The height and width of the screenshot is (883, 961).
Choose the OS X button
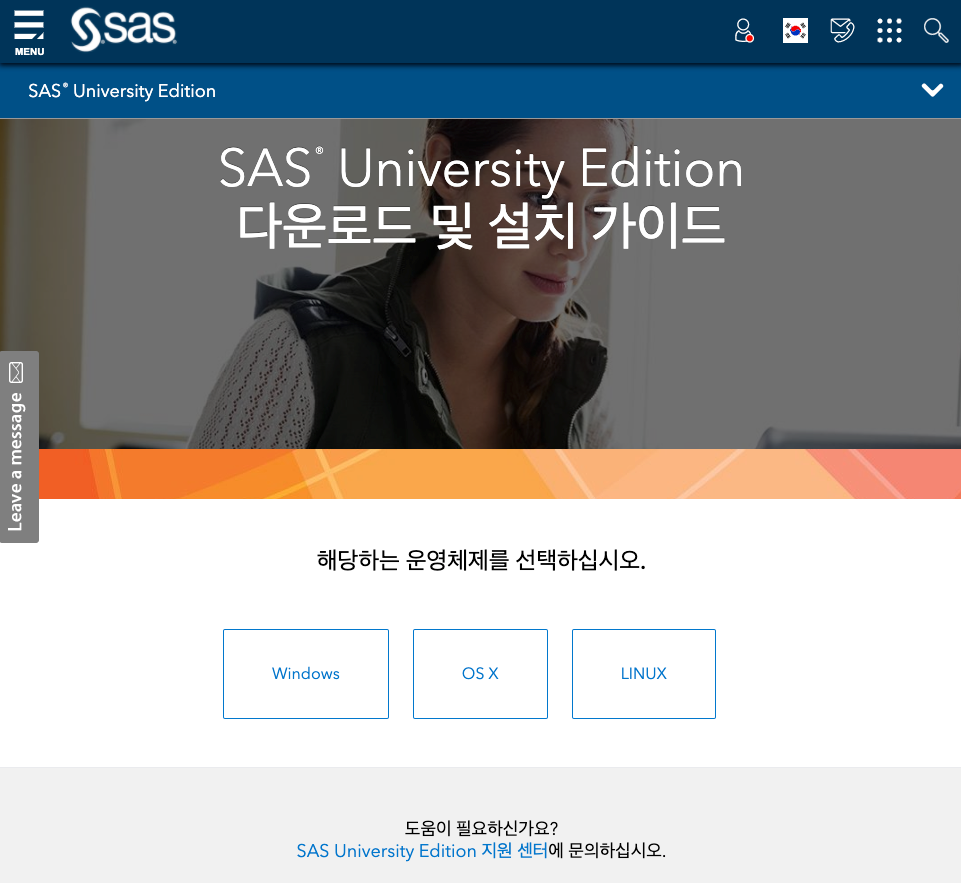(x=480, y=673)
